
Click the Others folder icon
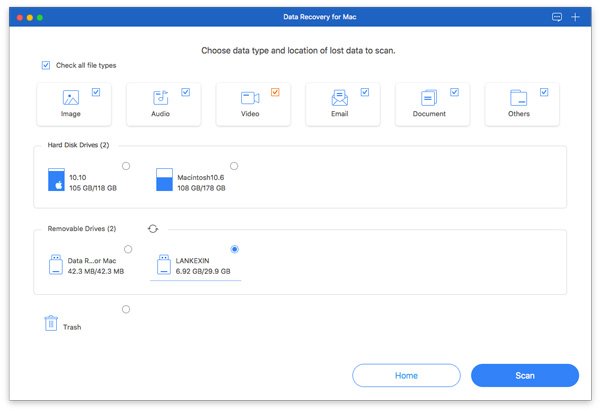518,98
